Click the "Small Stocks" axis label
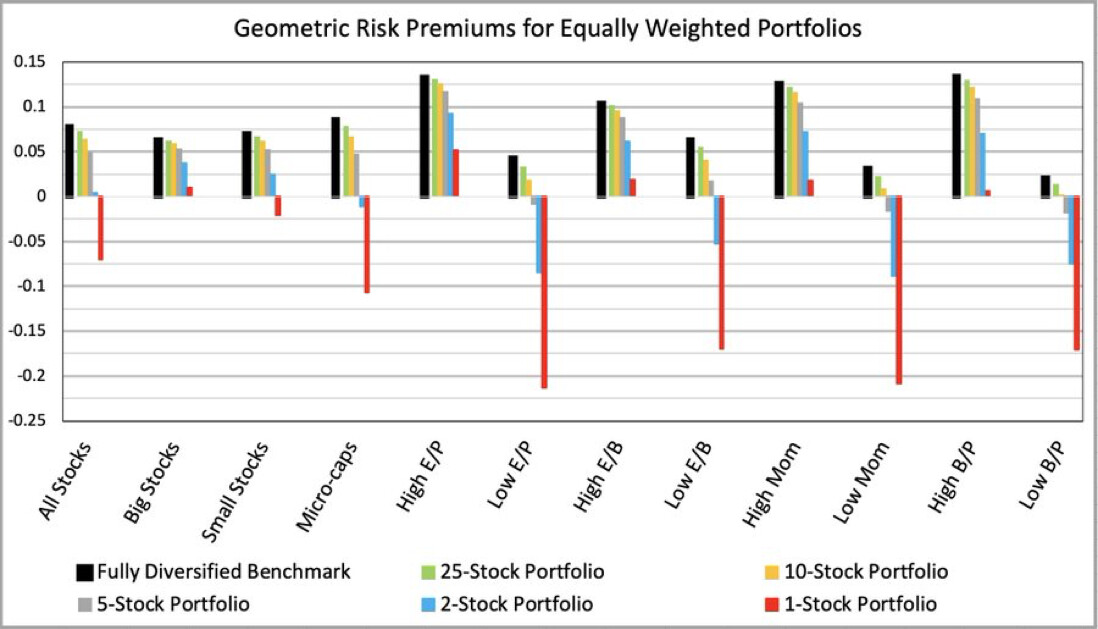 point(237,485)
